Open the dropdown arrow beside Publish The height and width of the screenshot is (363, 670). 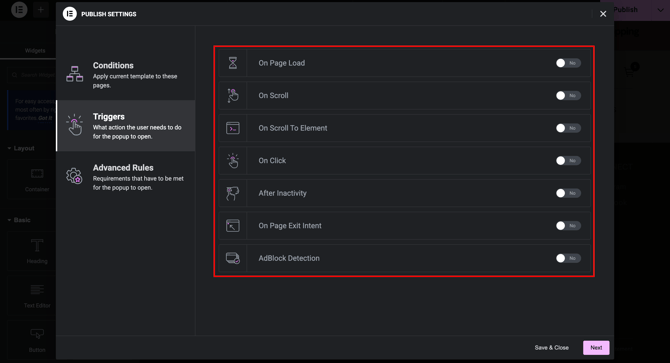coord(660,10)
